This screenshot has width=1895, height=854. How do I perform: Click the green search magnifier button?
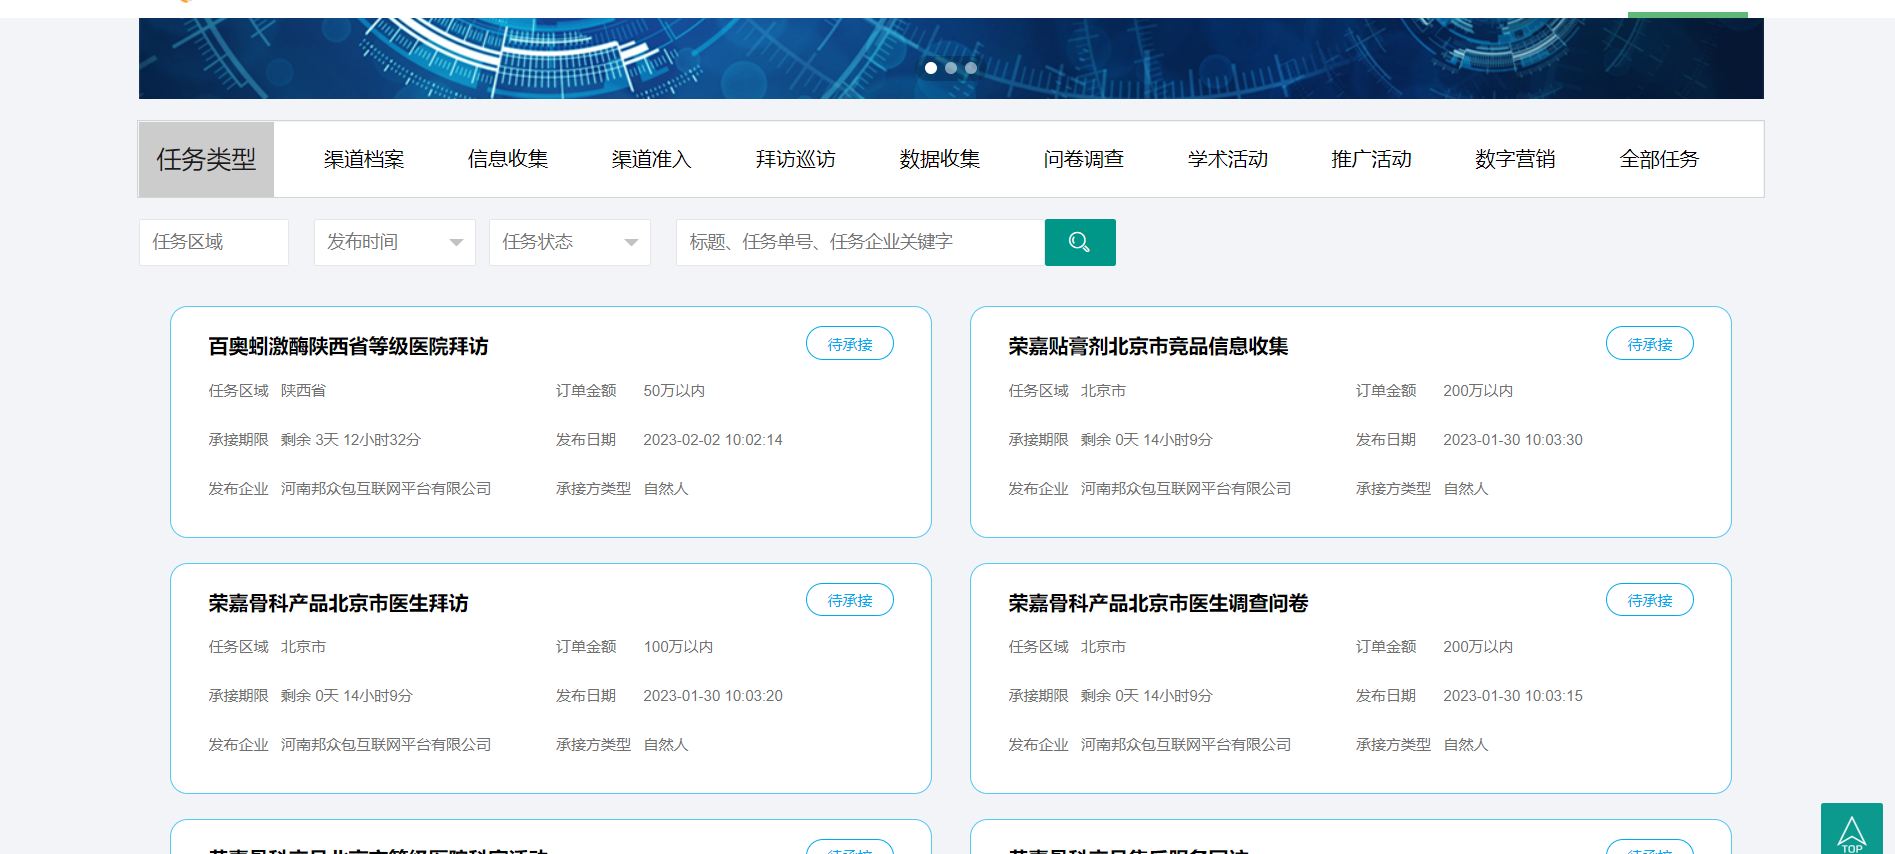(1080, 242)
